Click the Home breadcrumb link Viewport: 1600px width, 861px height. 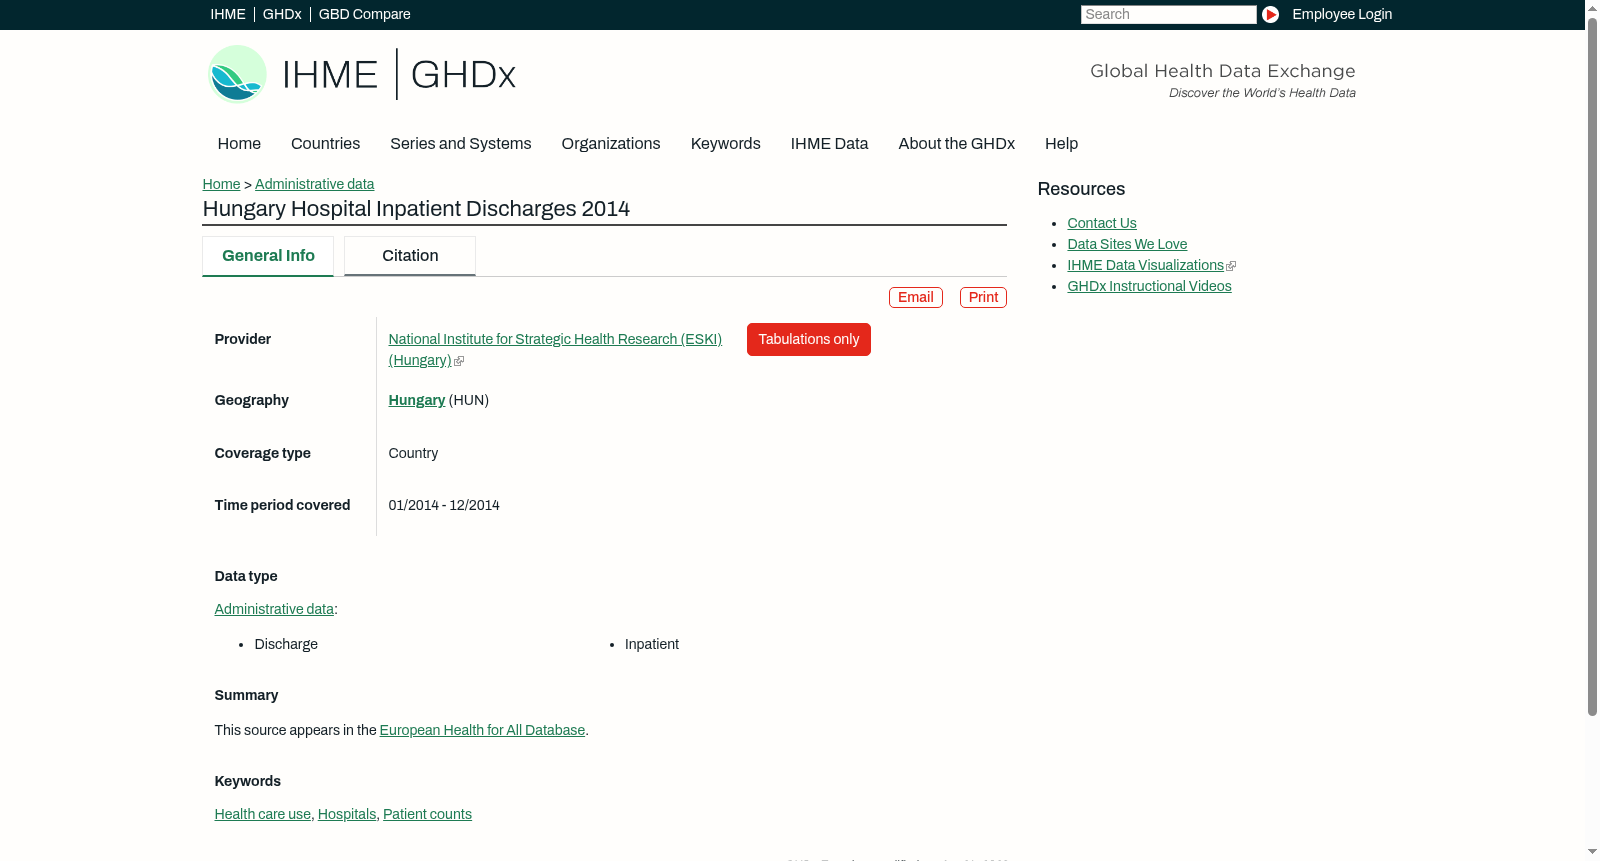tap(221, 184)
